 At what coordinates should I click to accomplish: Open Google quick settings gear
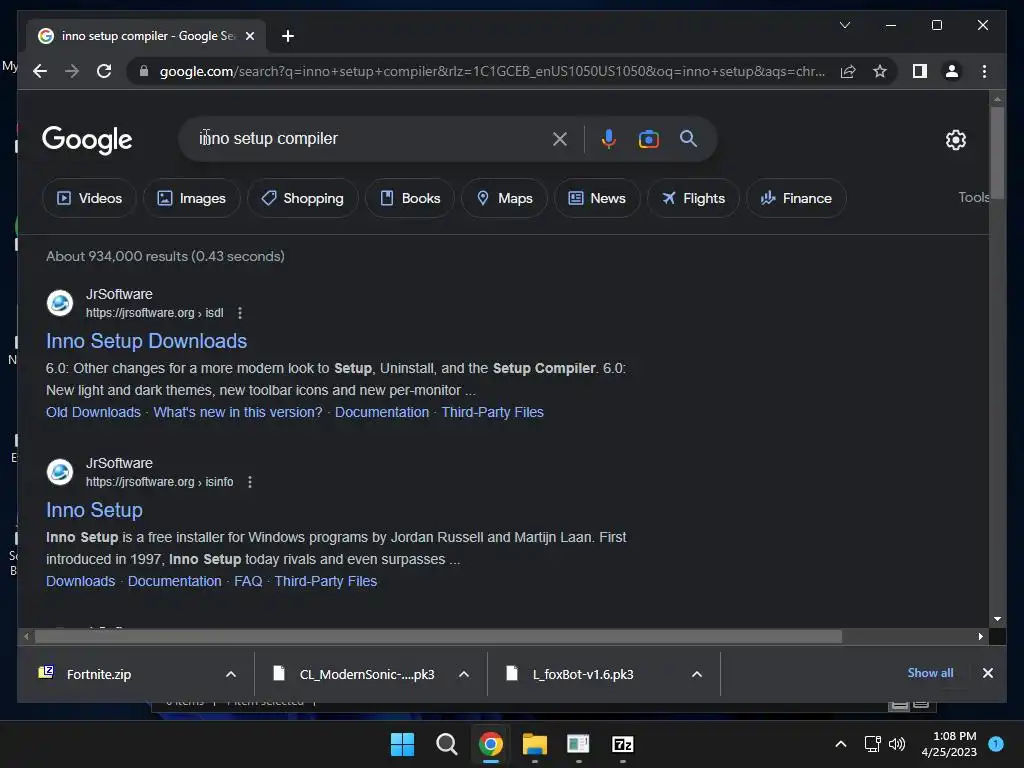coord(955,139)
